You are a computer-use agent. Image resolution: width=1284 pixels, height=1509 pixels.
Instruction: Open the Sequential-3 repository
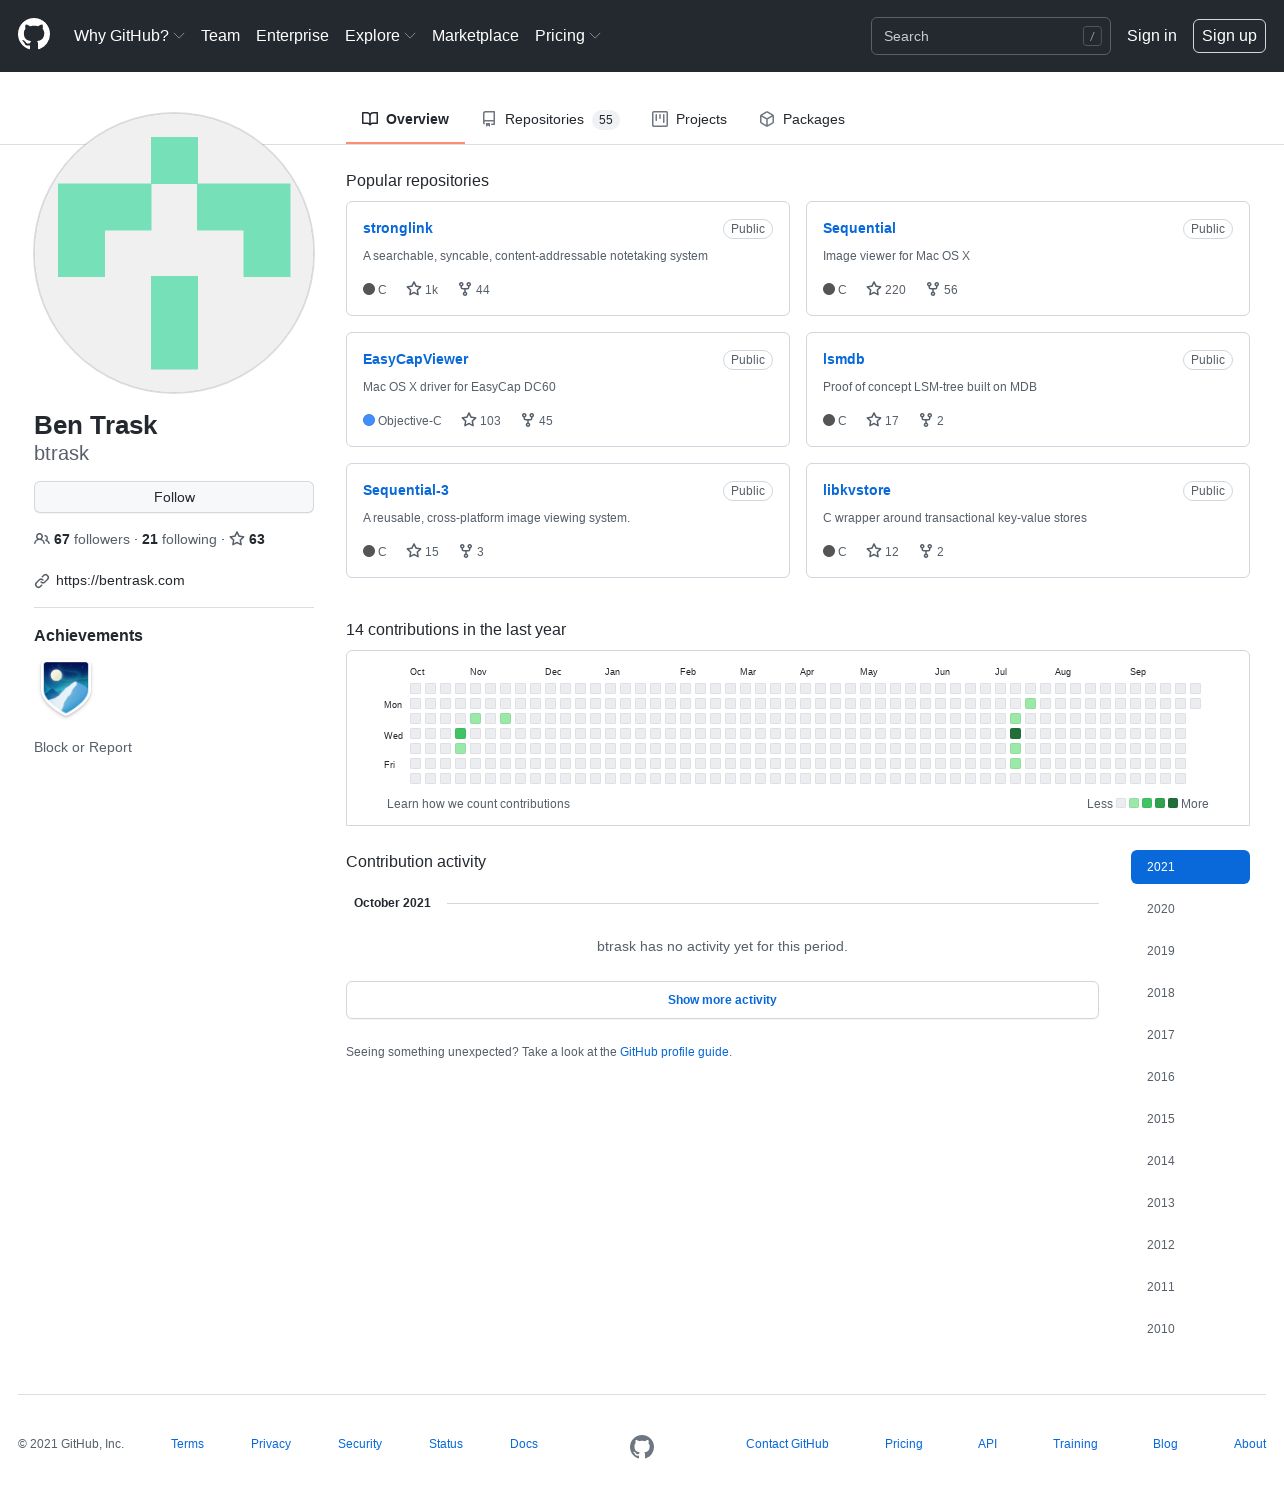[x=406, y=490]
